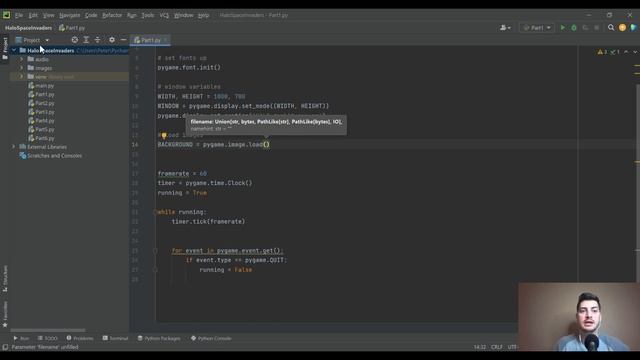Expand the audio folder
The height and width of the screenshot is (360, 640).
(x=22, y=59)
